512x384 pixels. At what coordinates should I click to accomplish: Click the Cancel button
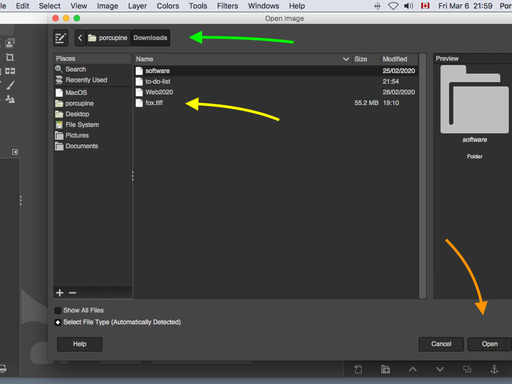[x=441, y=344]
